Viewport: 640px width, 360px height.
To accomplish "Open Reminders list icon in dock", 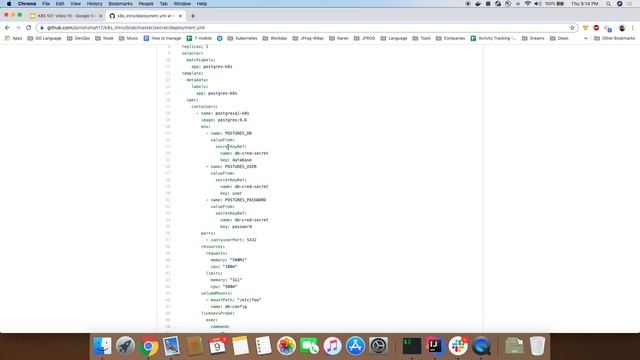I will [x=263, y=346].
